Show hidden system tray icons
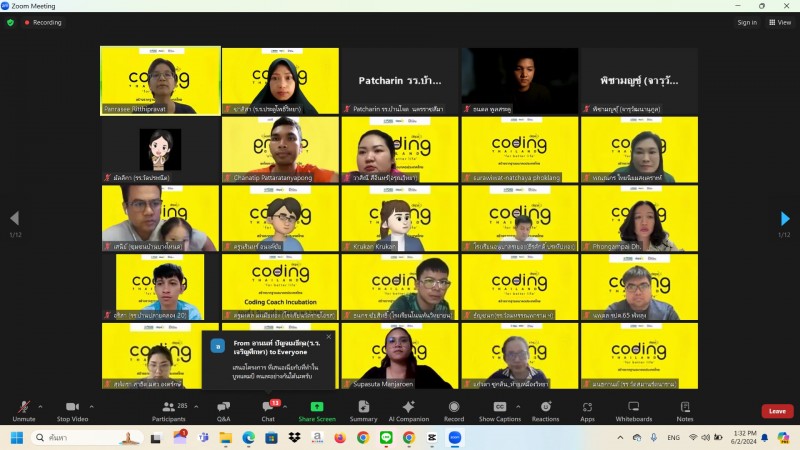The image size is (800, 450). pyautogui.click(x=620, y=438)
